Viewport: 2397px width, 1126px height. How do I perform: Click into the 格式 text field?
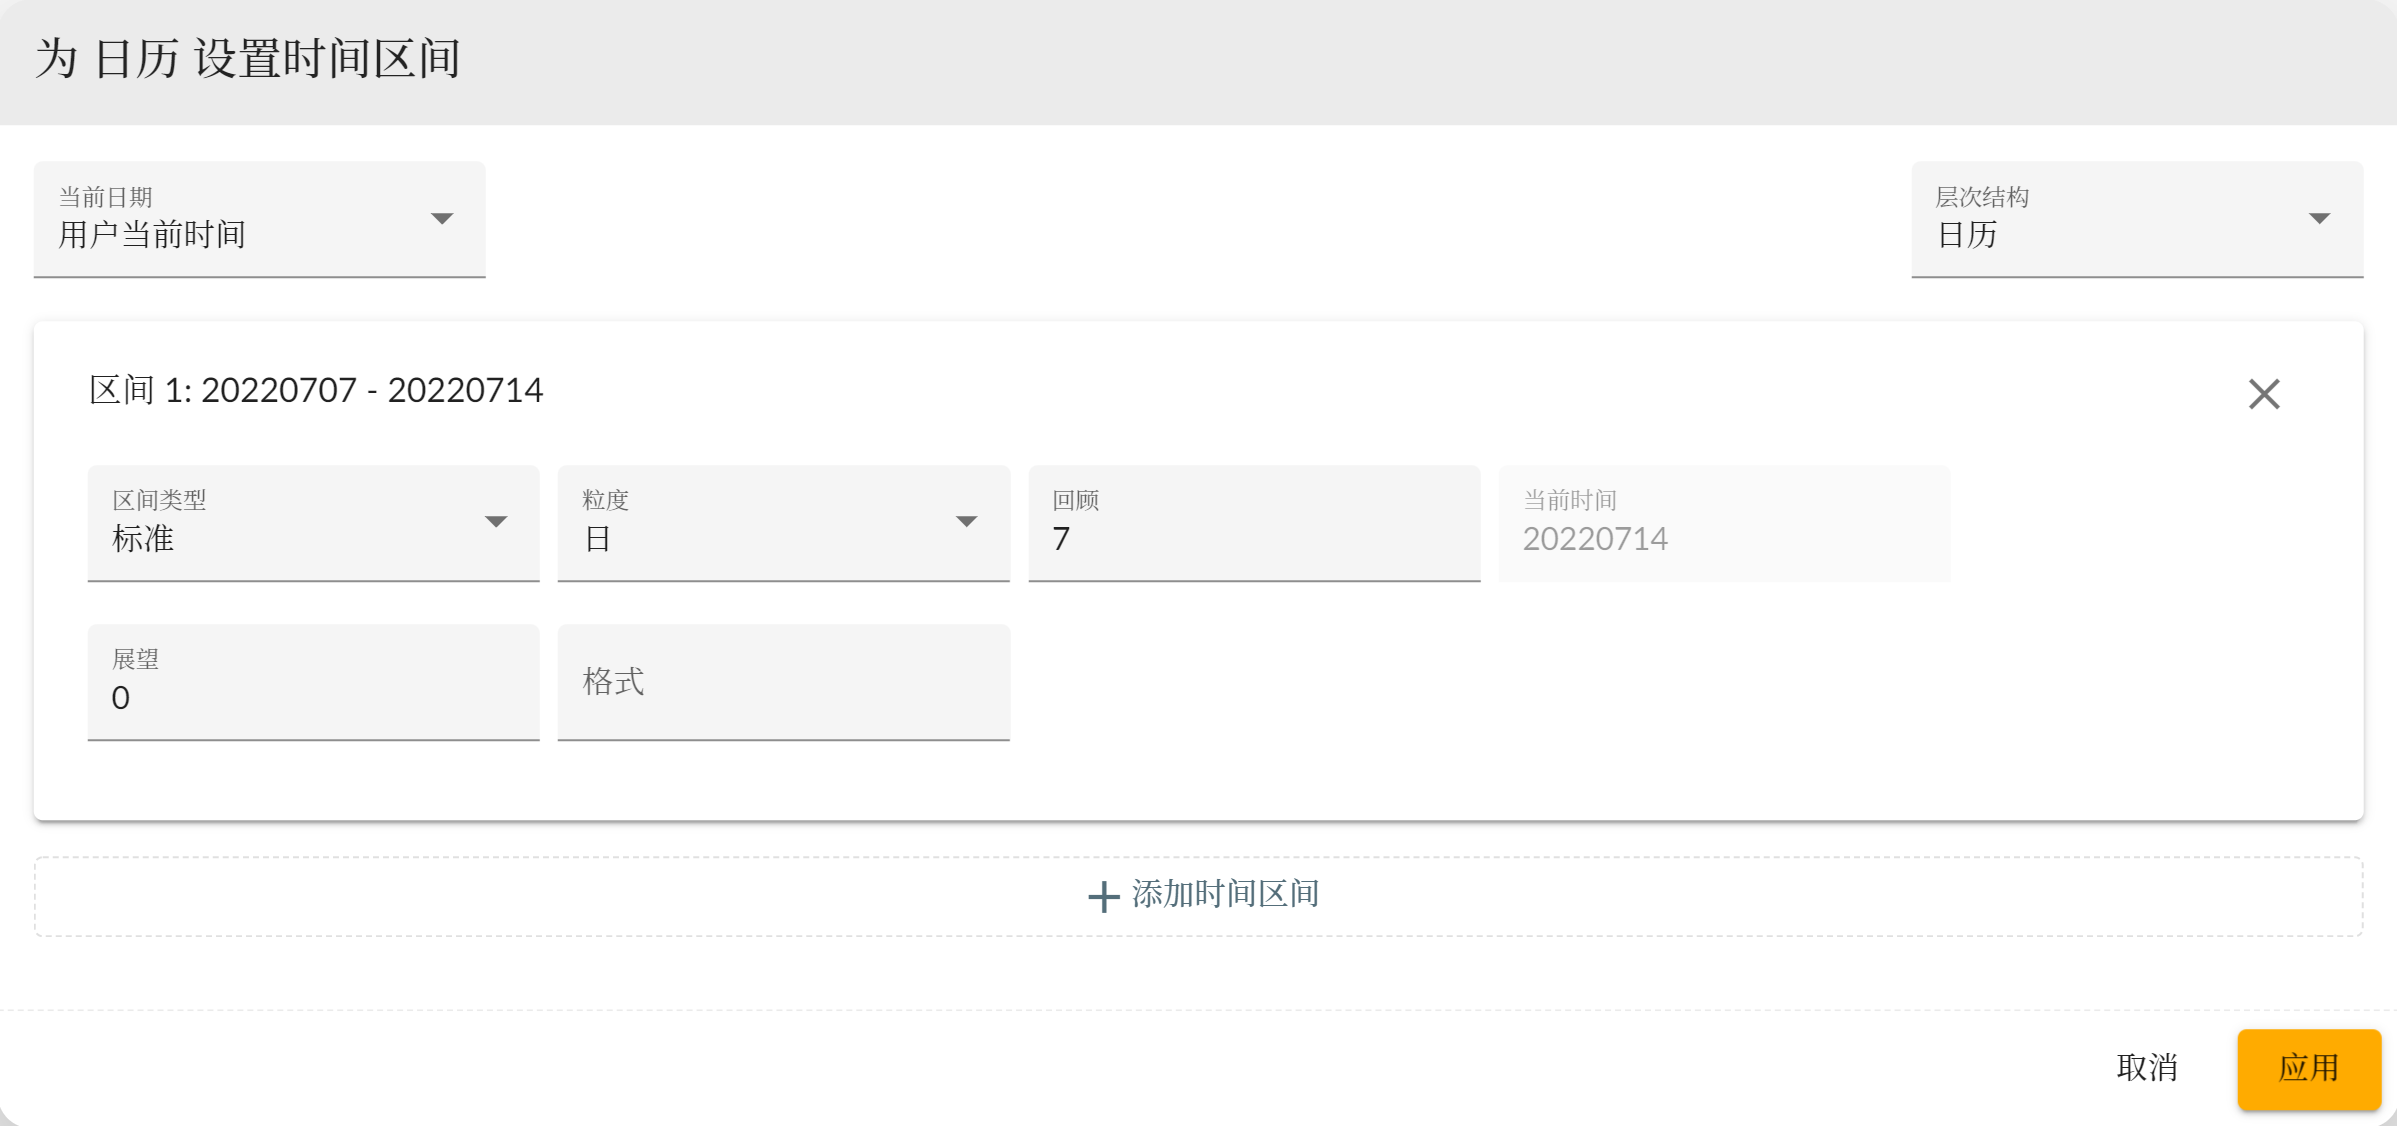[x=783, y=683]
